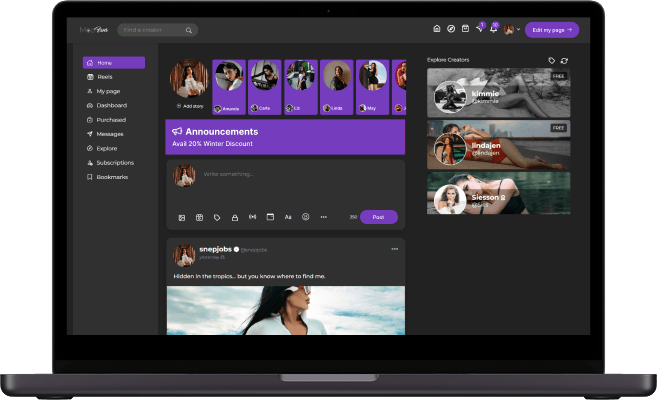Open the Siesson creator card
The height and width of the screenshot is (401, 657).
(499, 193)
